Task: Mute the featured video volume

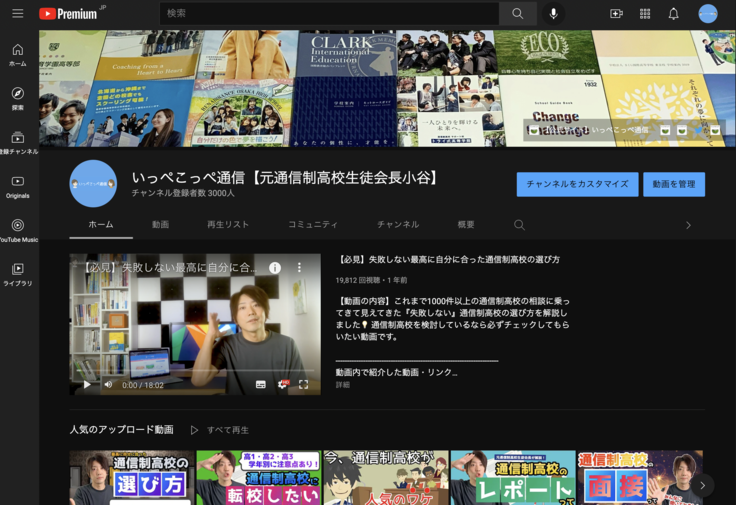Action: click(x=108, y=384)
